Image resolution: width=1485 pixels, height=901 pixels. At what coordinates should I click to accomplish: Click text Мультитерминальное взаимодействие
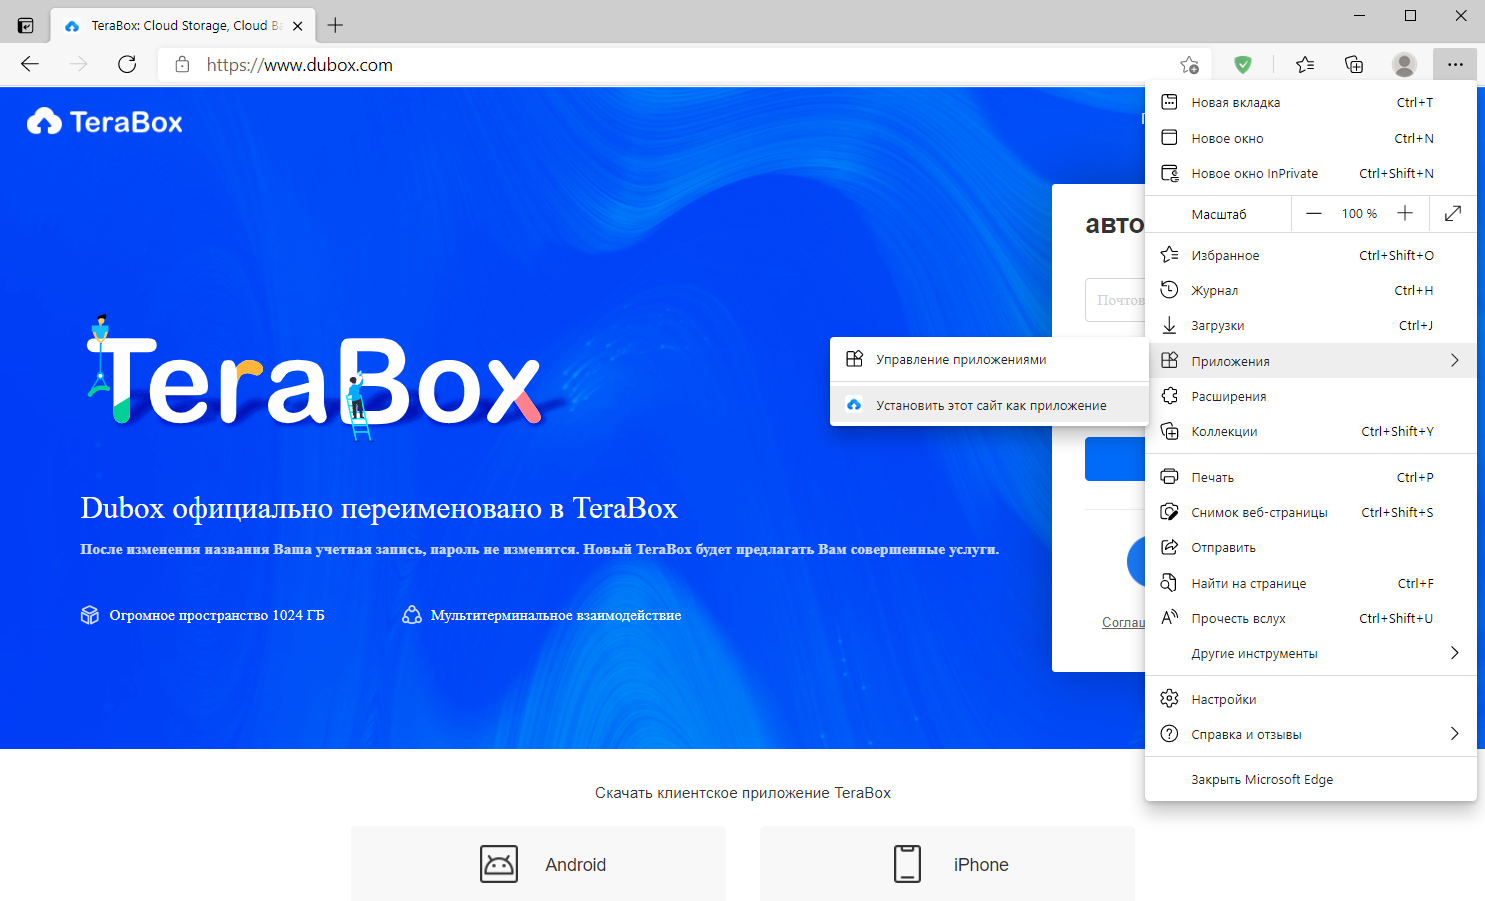[556, 615]
